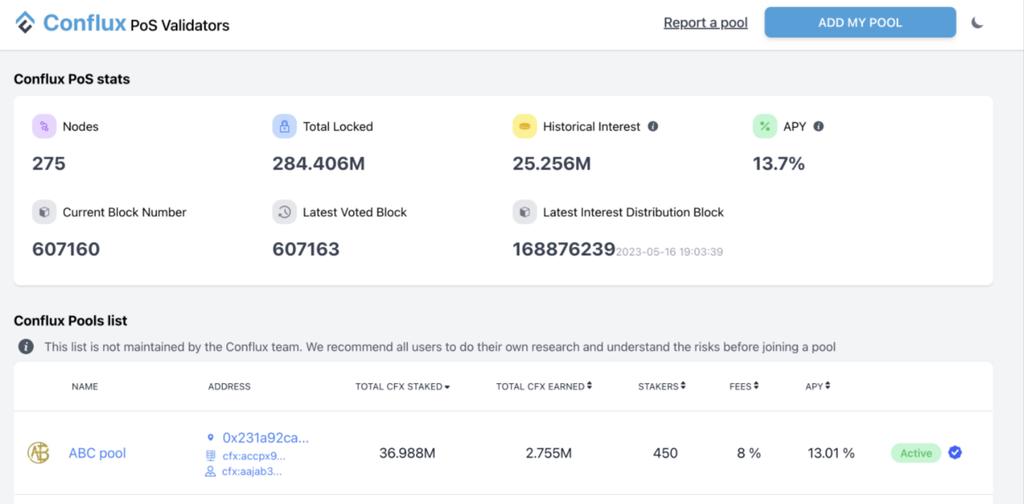Show Historical Interest info tooltip icon

pos(652,127)
